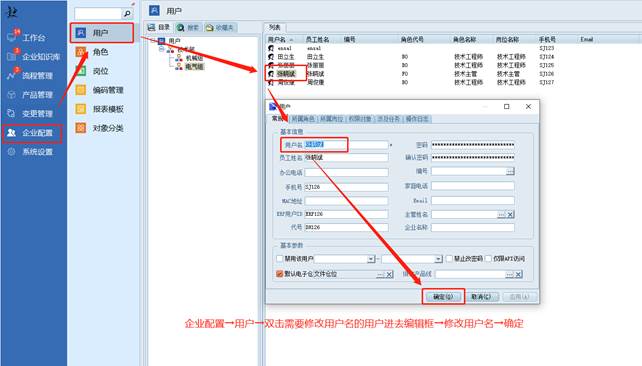Open the second dropdown after 禁用该用户

pos(439,259)
